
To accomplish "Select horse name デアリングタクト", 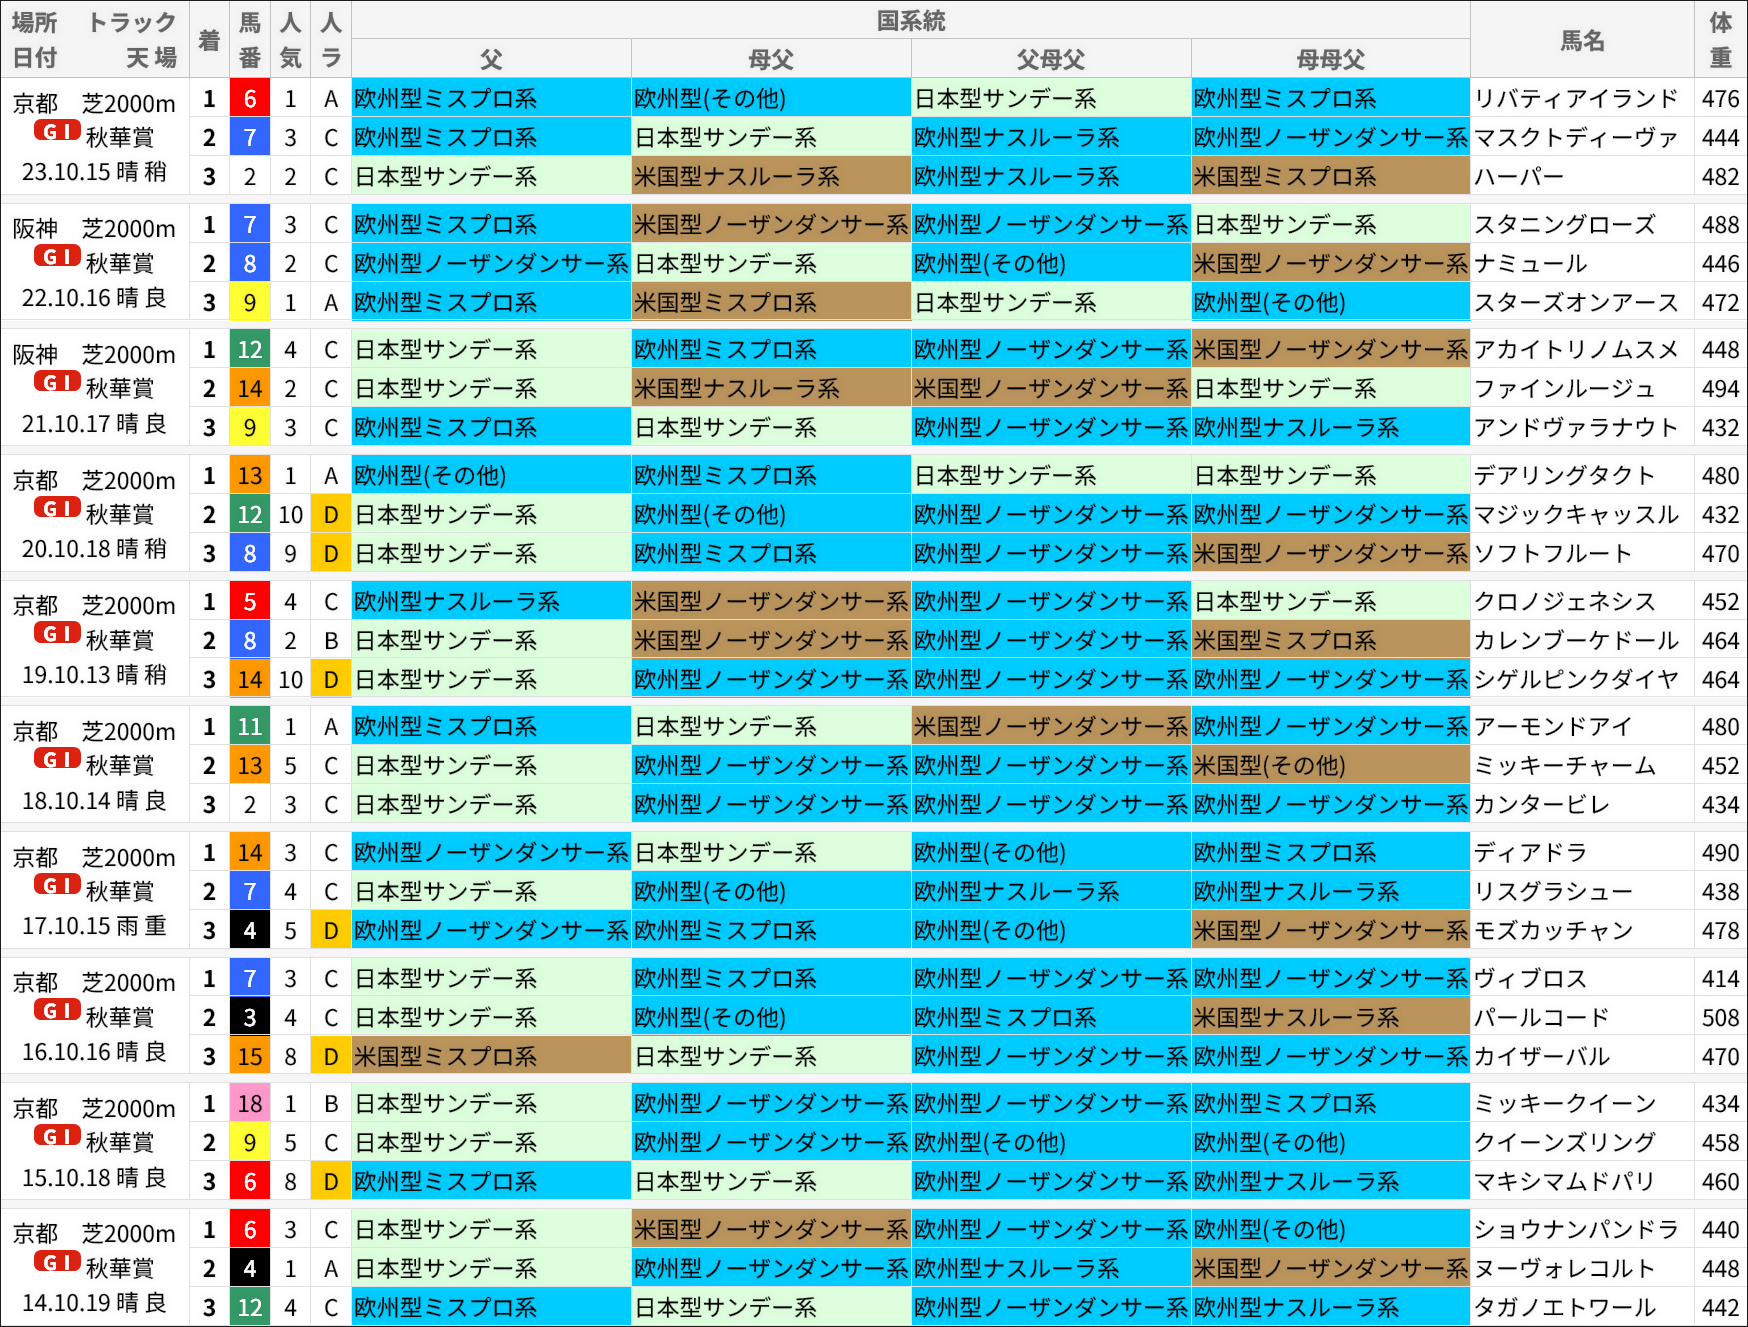I will click(x=1565, y=476).
